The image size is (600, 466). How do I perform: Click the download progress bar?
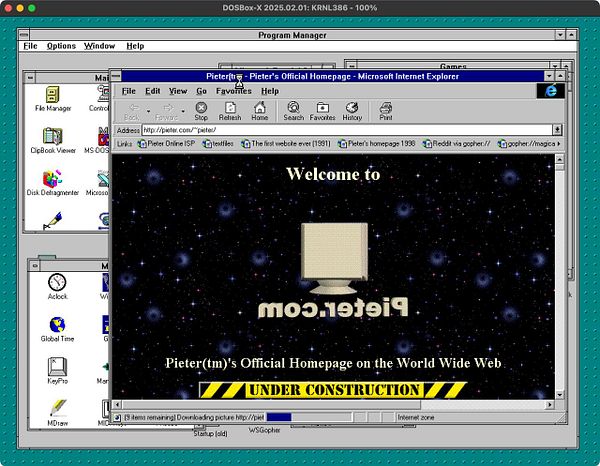pos(308,417)
